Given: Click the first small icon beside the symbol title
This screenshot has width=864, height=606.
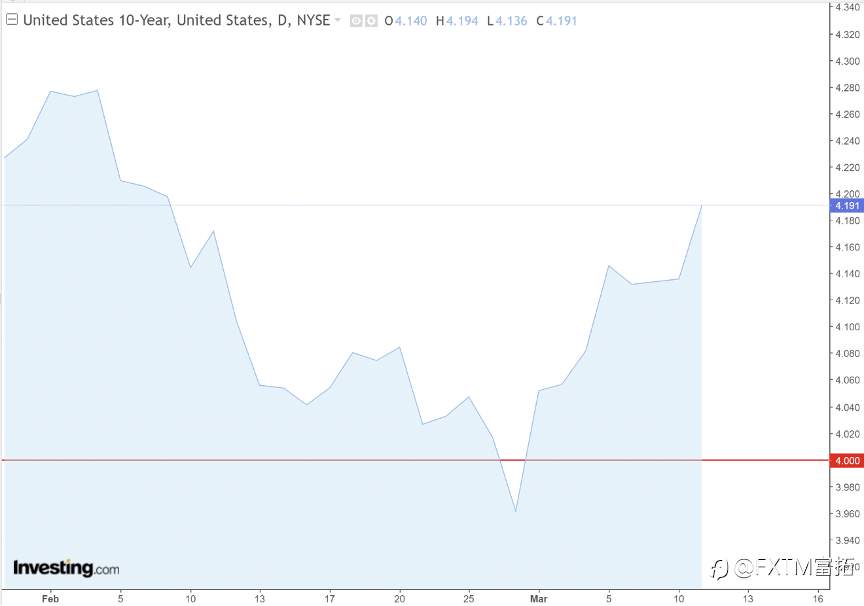Looking at the screenshot, I should click(356, 20).
